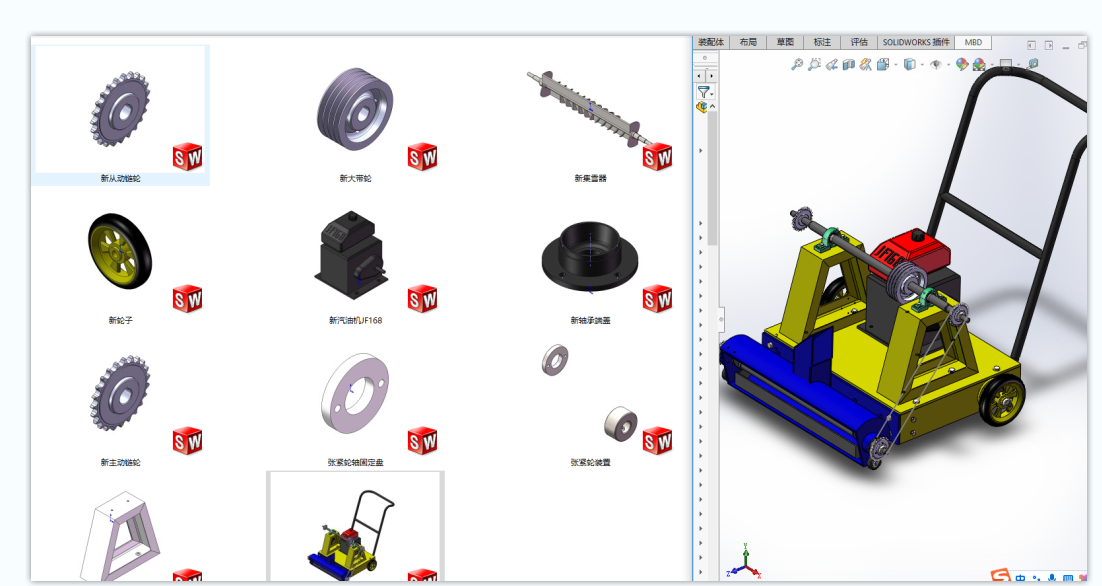The image size is (1102, 586).
Task: Select white trapezoid frame part thumbnail
Action: point(120,535)
